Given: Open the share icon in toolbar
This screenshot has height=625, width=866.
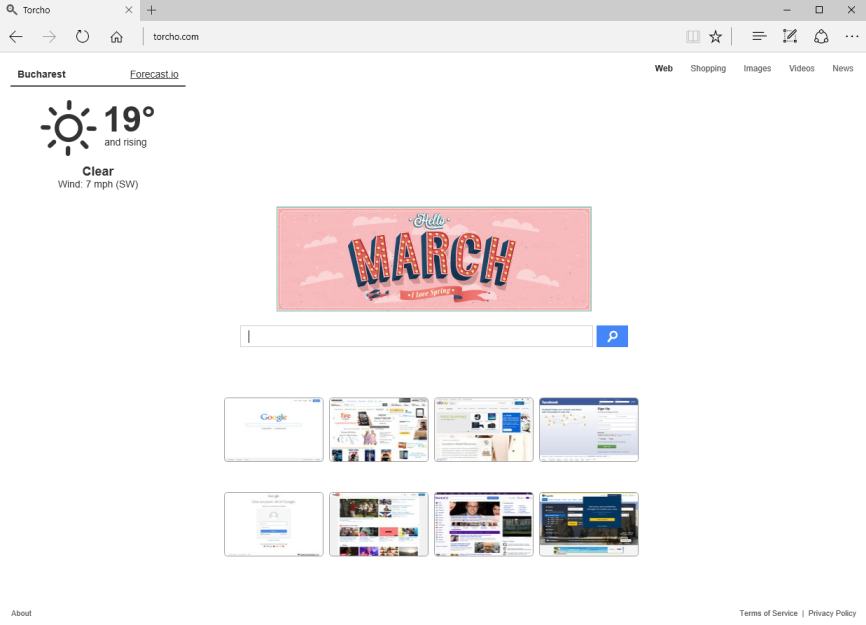Looking at the screenshot, I should tap(821, 37).
